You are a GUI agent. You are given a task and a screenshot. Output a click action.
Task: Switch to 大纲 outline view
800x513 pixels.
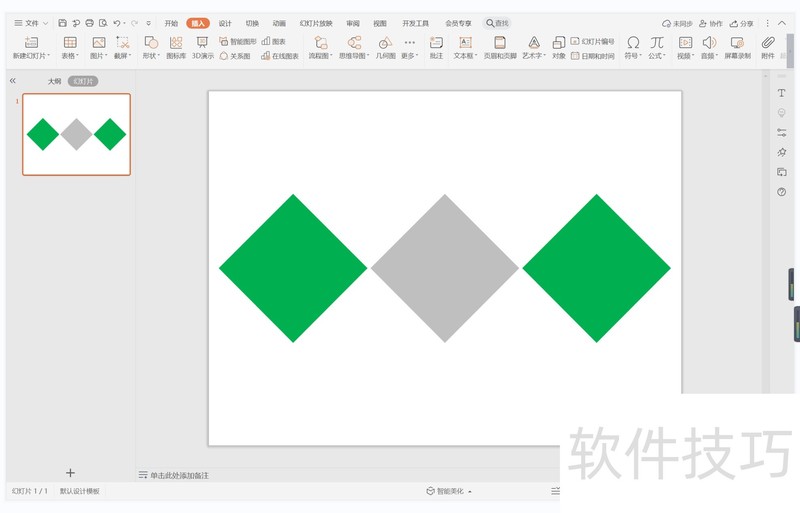54,80
